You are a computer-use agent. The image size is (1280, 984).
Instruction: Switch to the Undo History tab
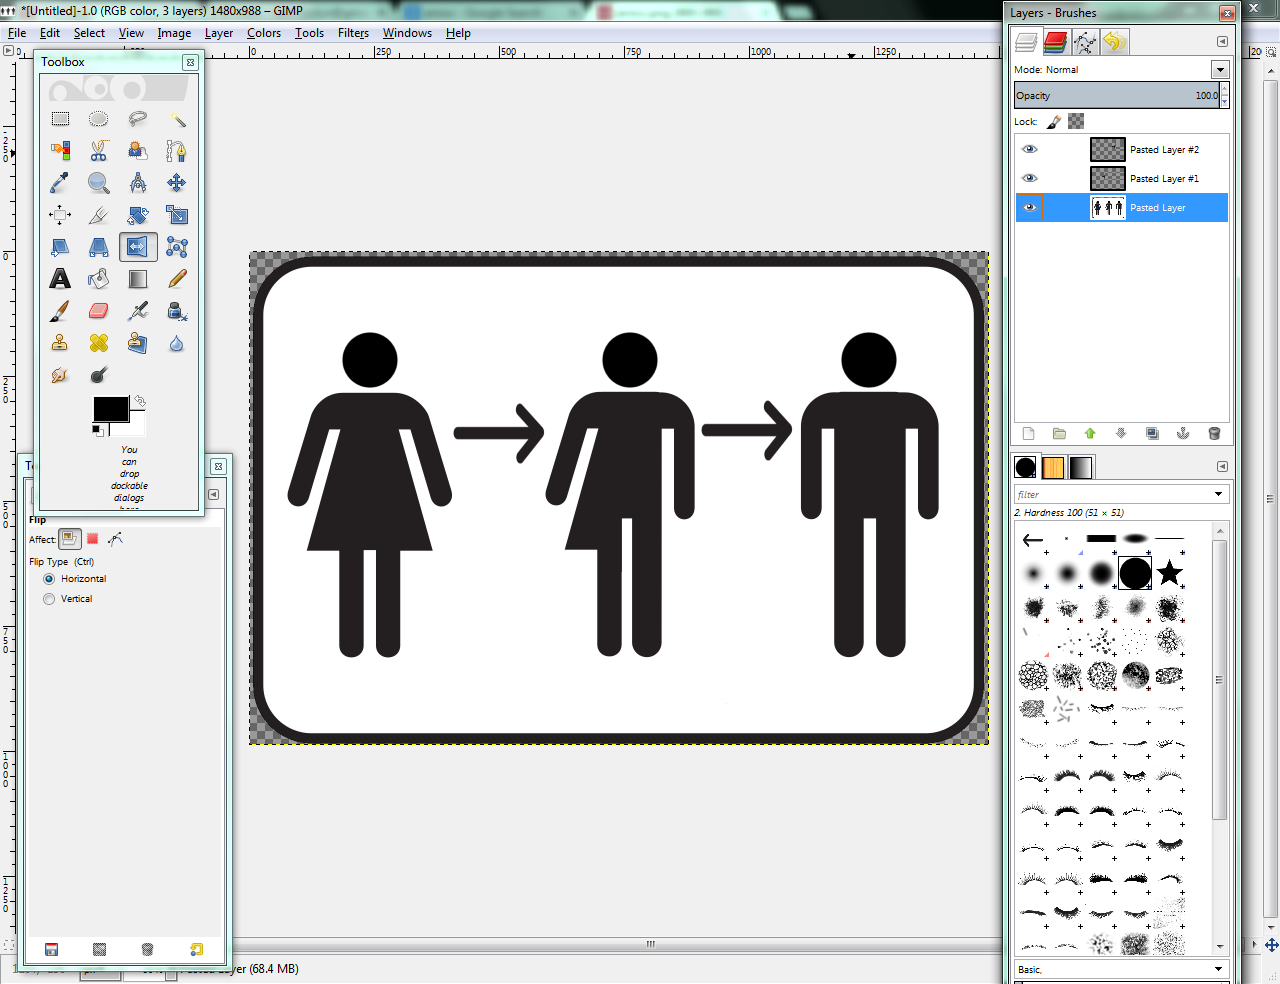coord(1115,42)
